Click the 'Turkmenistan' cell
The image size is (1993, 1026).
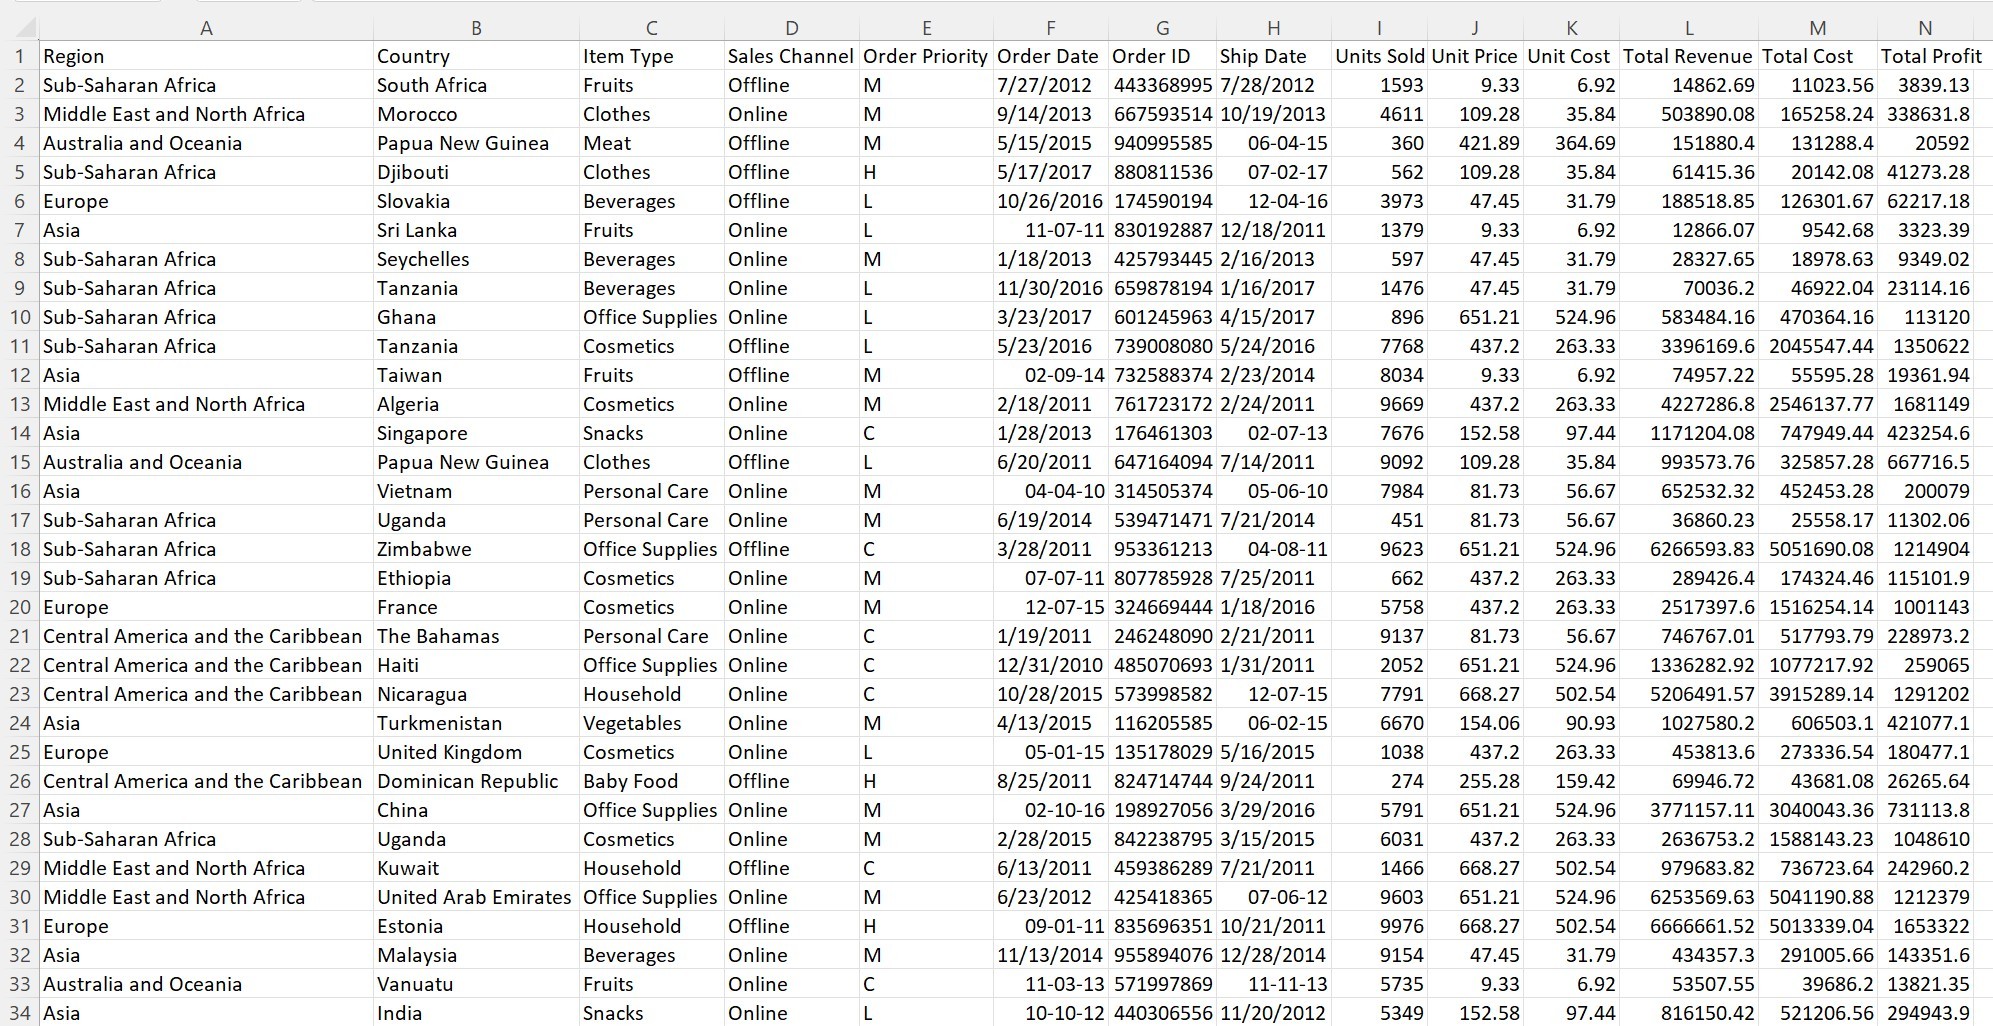476,723
